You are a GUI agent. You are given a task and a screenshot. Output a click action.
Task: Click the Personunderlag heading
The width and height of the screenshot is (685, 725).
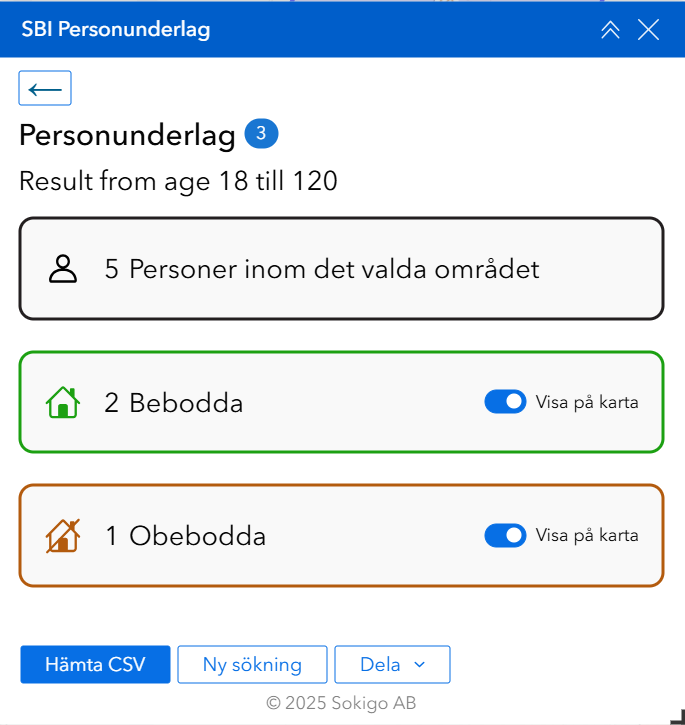point(127,135)
